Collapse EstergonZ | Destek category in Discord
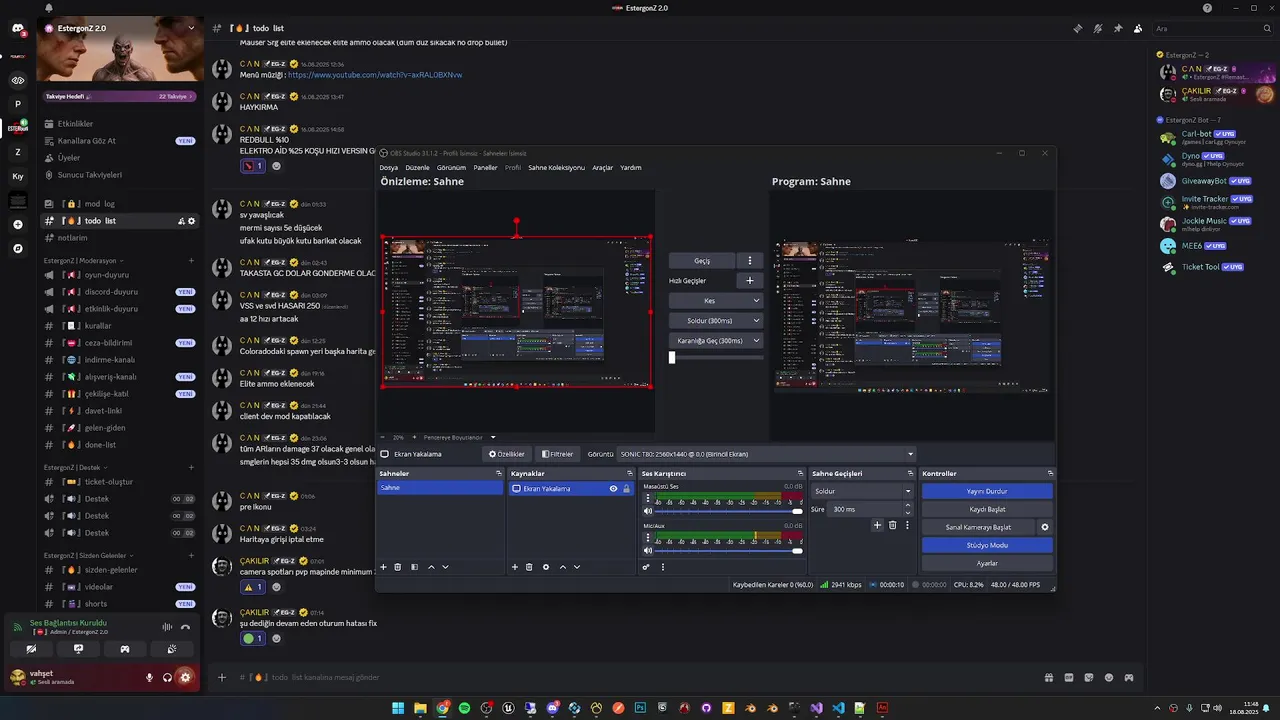 pyautogui.click(x=75, y=467)
